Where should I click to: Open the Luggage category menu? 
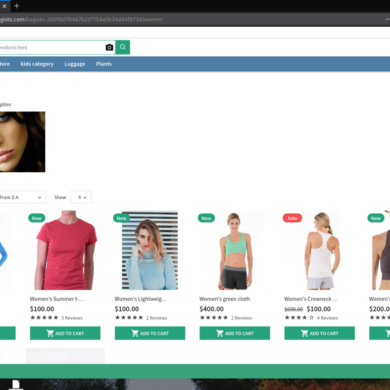(x=75, y=64)
